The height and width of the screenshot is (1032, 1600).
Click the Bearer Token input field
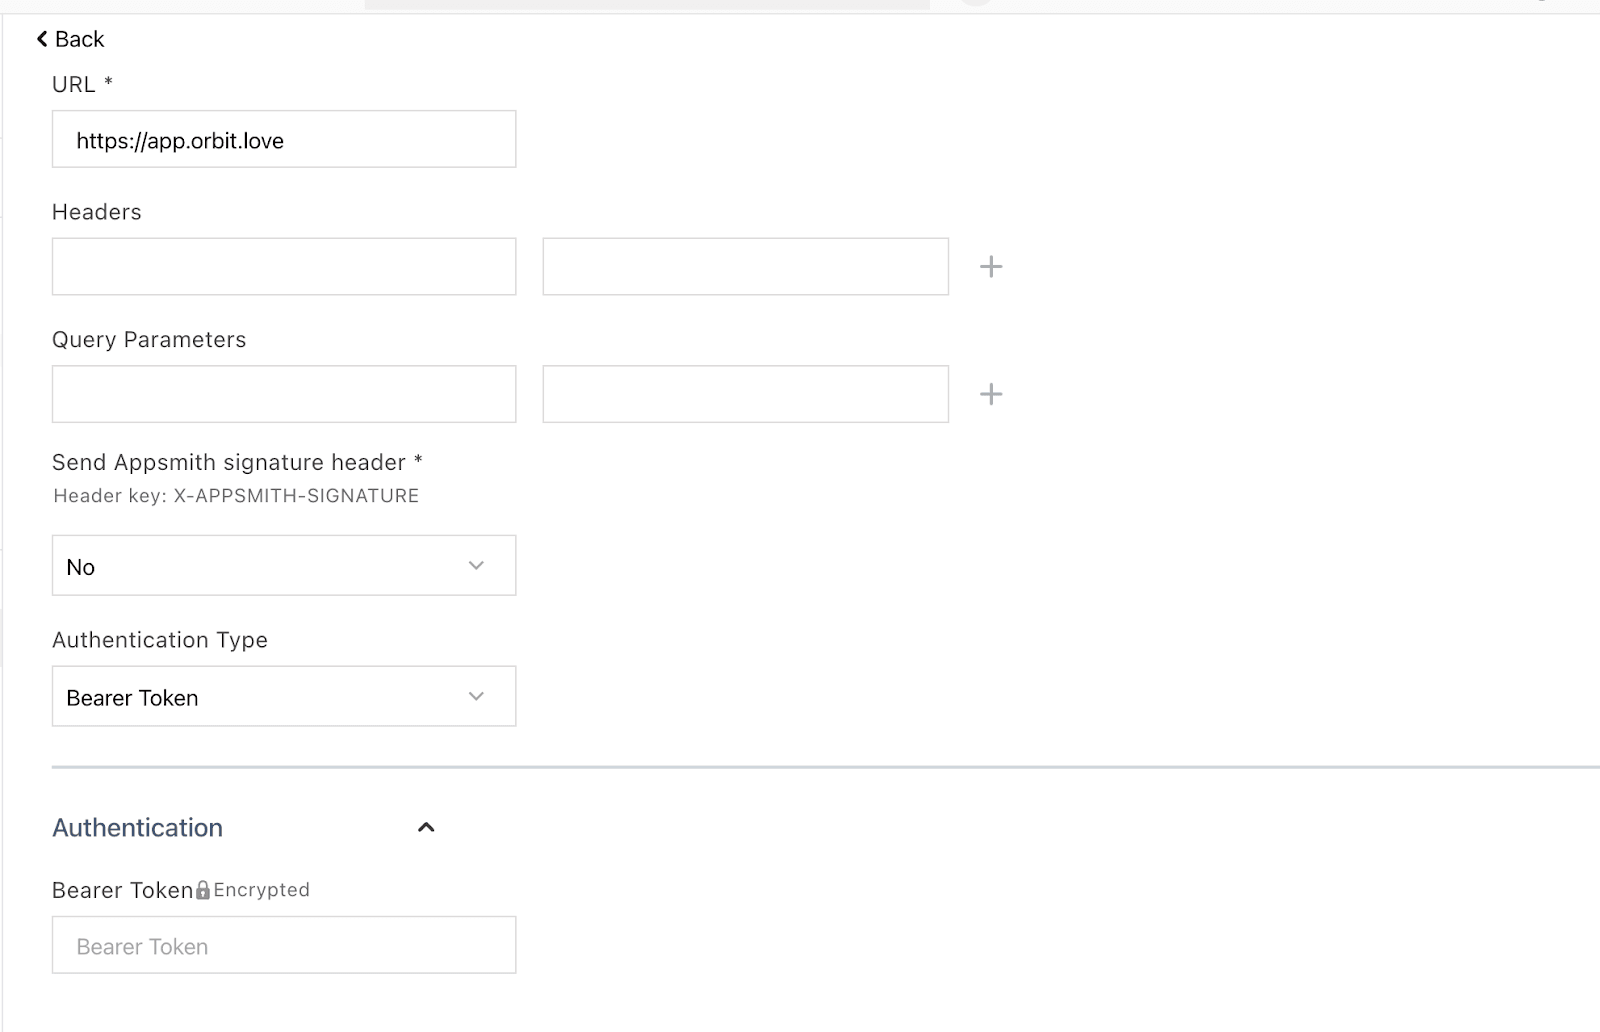(284, 946)
